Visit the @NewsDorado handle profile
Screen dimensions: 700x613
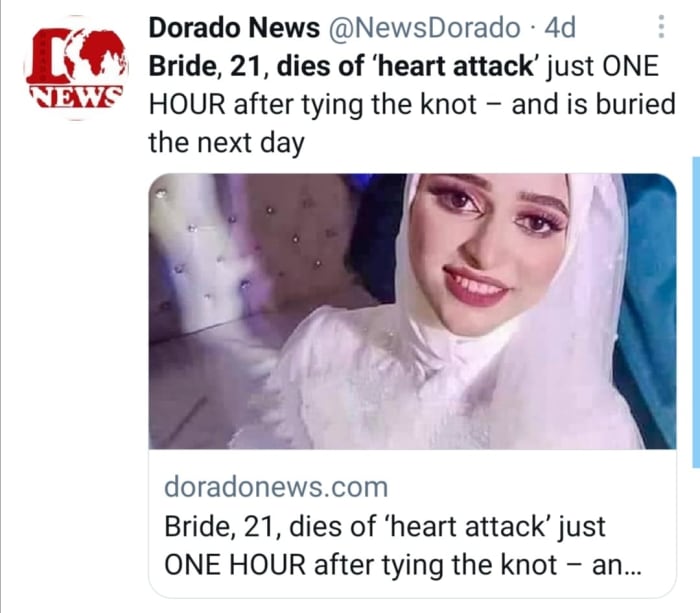(425, 28)
